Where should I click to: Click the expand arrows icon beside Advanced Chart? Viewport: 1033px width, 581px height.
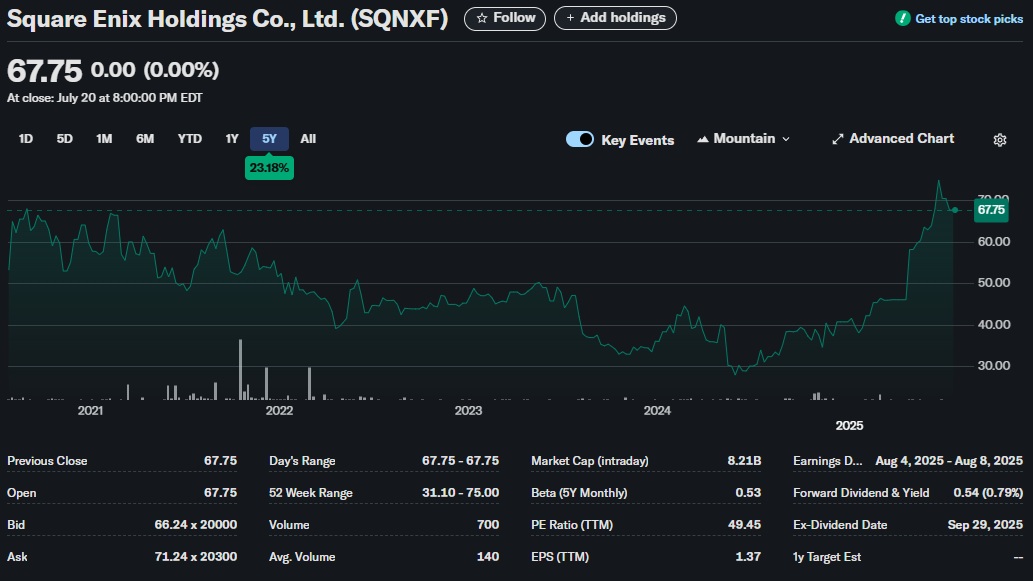pos(837,139)
